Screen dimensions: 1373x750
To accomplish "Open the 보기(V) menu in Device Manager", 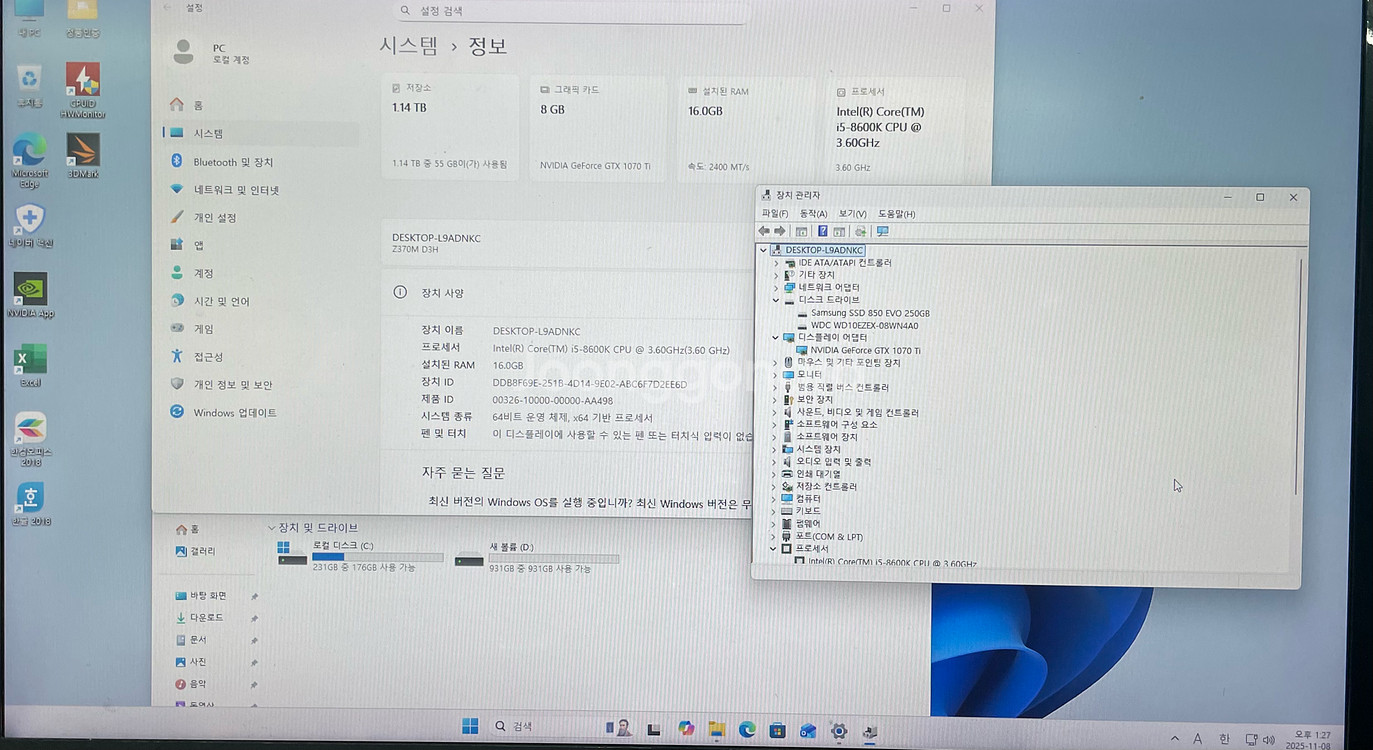I will [851, 213].
